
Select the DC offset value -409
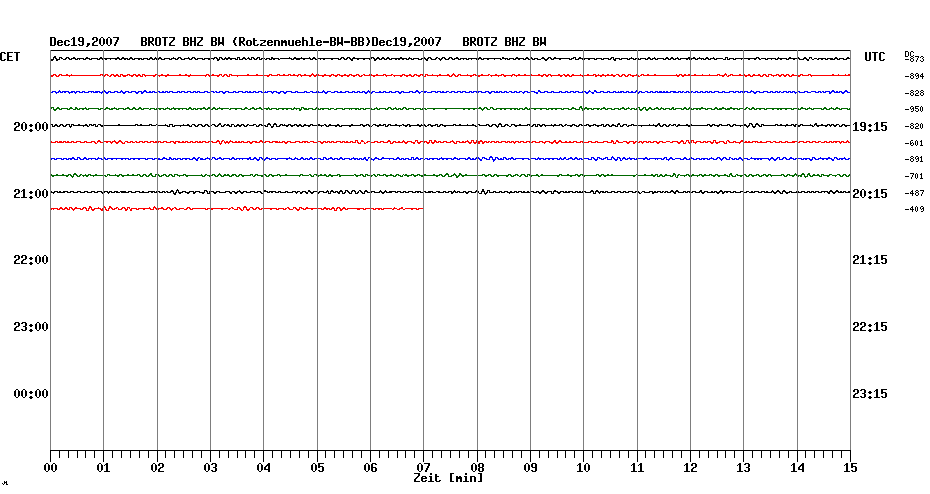pos(914,209)
